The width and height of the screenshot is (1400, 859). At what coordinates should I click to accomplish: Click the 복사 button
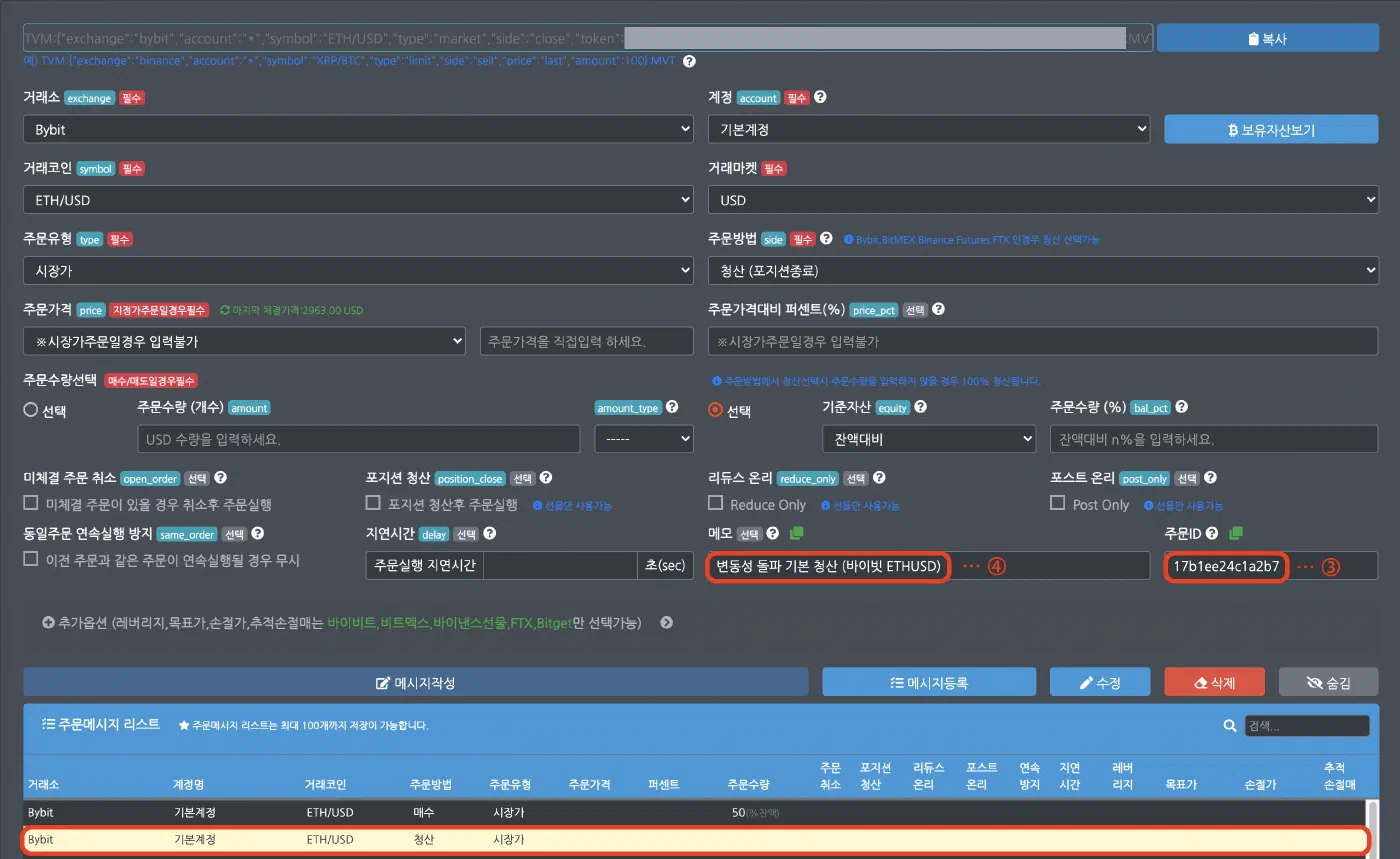[x=1267, y=39]
